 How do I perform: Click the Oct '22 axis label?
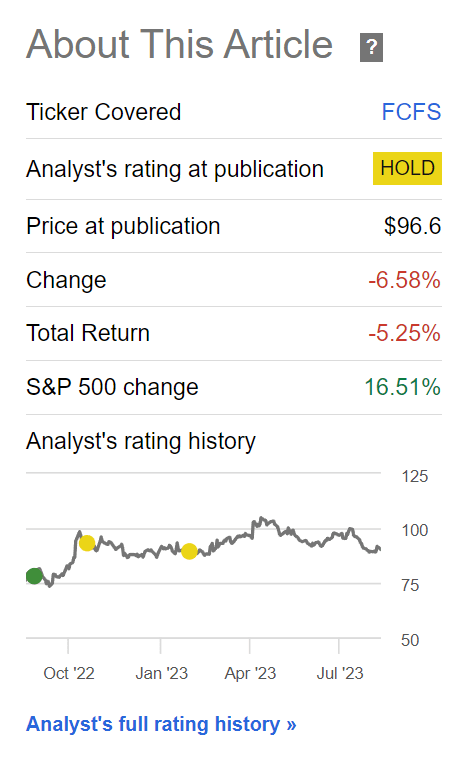[x=69, y=674]
